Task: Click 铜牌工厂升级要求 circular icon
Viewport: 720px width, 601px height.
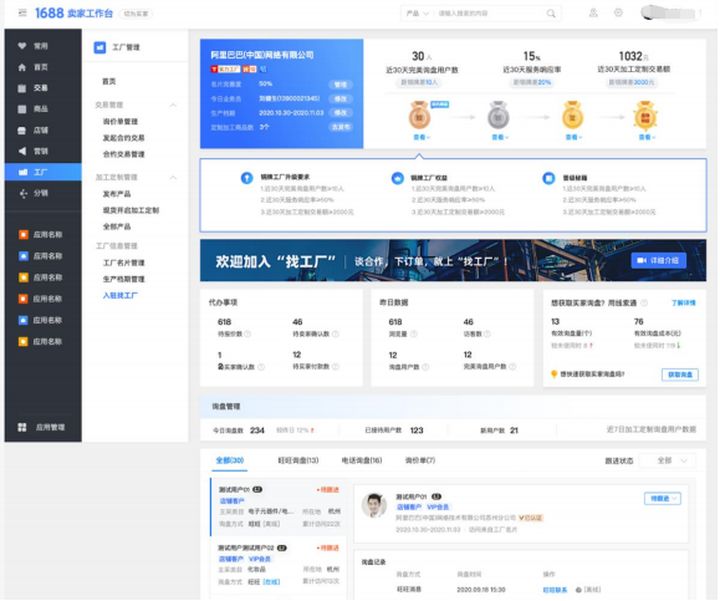Action: (x=247, y=178)
